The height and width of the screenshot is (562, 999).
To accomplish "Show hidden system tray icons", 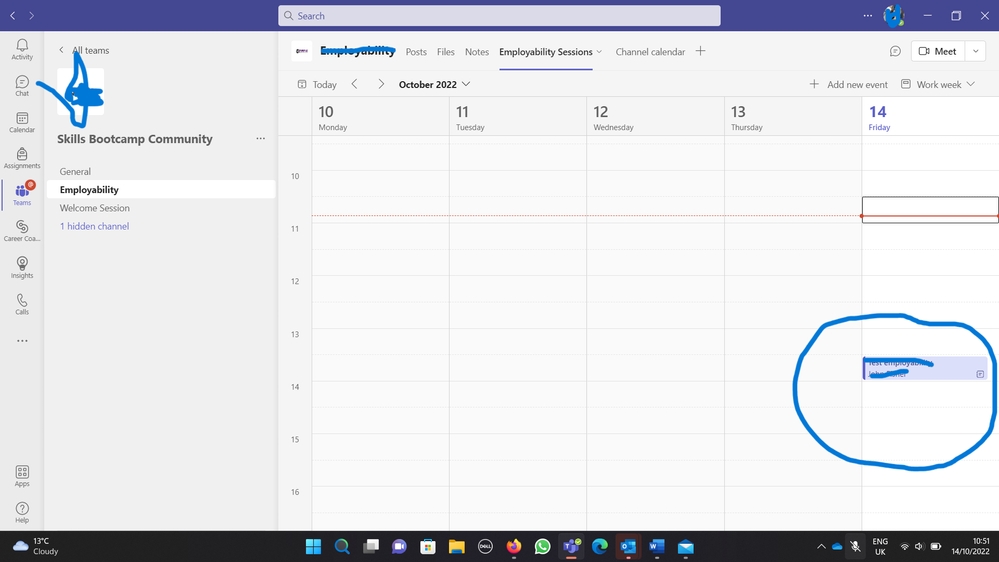I will 821,546.
